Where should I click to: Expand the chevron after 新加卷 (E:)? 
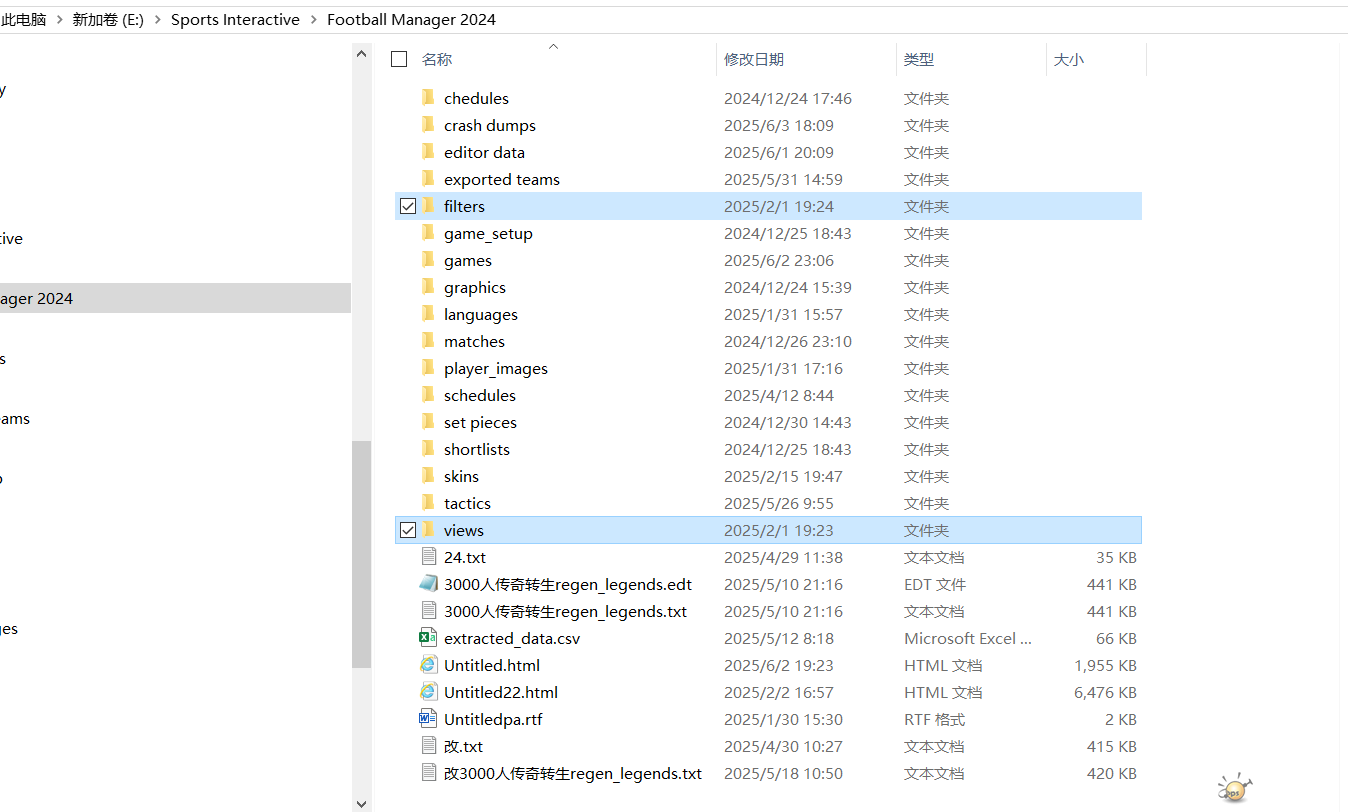coord(158,19)
